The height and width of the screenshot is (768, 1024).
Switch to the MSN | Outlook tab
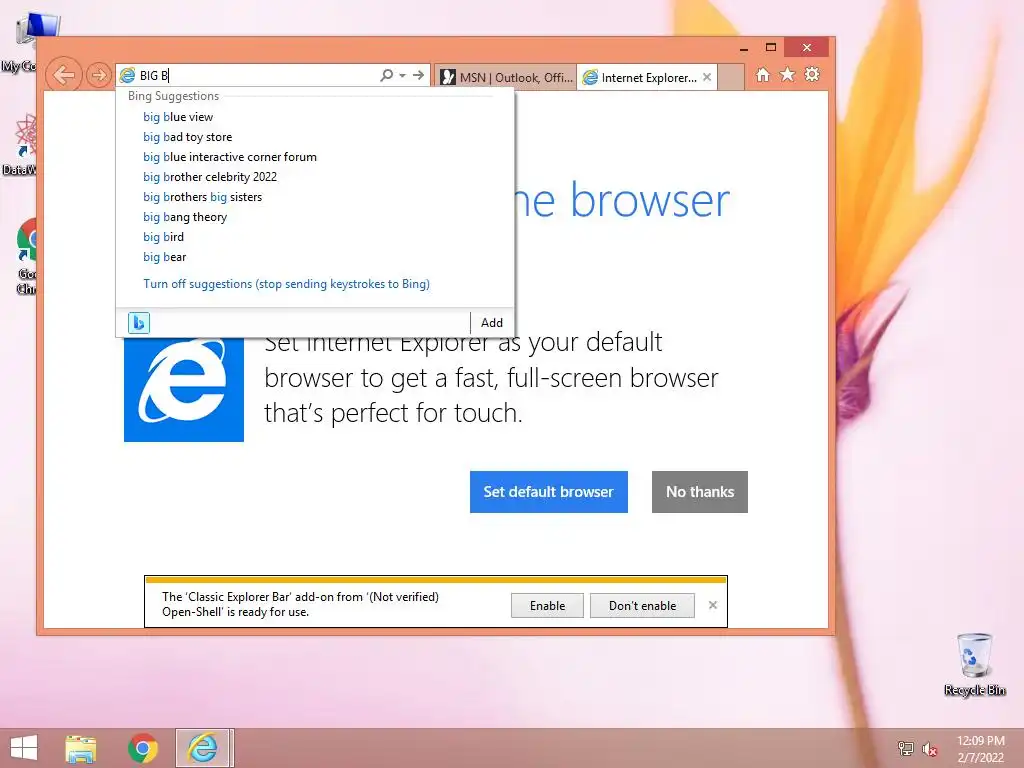(505, 78)
